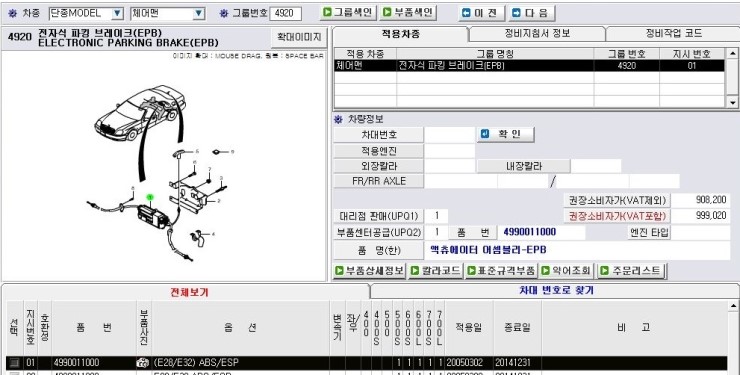This screenshot has width=740, height=375.
Task: Click the 비고 column header
Action: pos(633,328)
